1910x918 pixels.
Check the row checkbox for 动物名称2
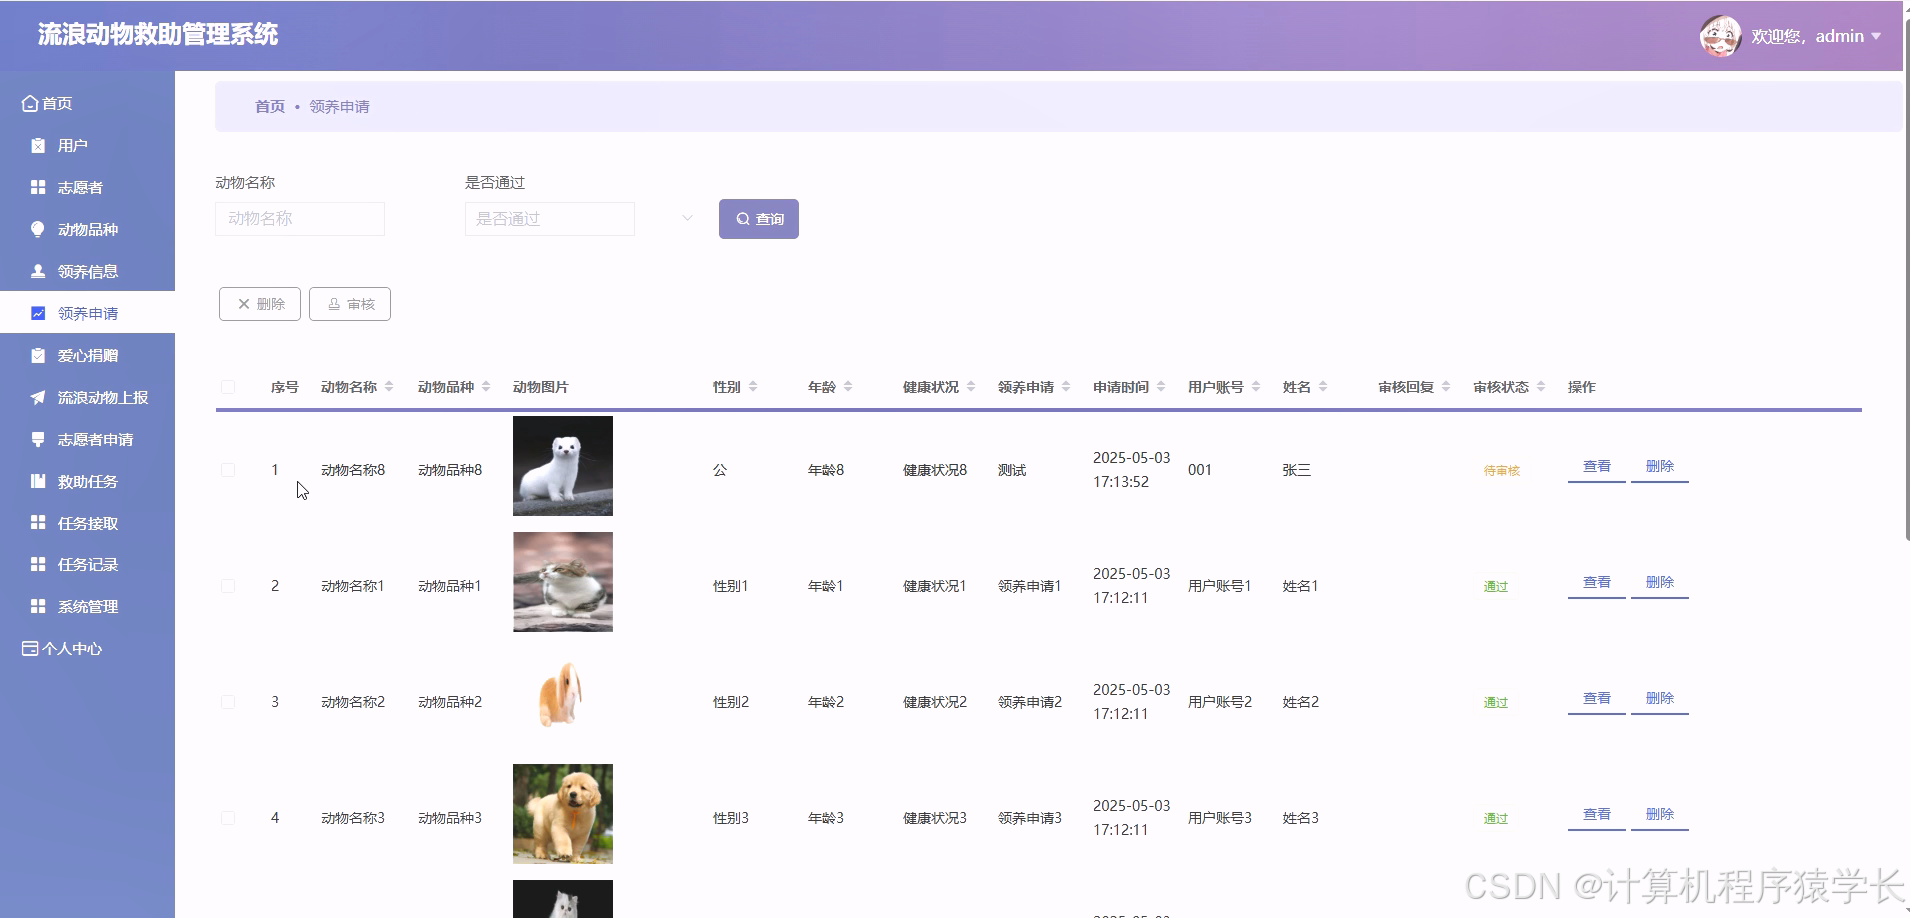click(228, 701)
